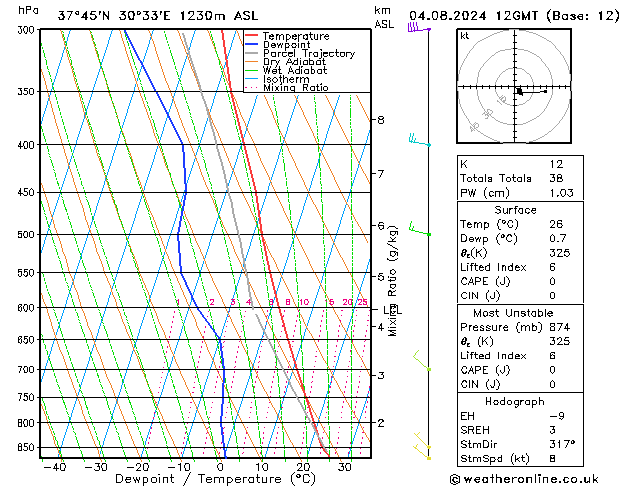Click the red Temperature line swatch in legend
629x486 pixels.
pos(252,36)
